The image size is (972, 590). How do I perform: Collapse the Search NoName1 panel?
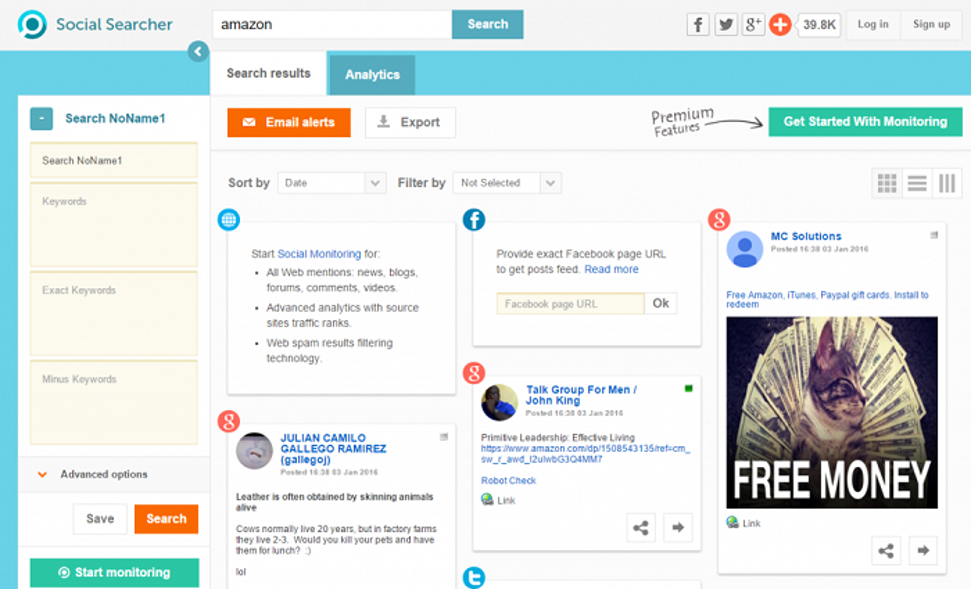pos(42,118)
